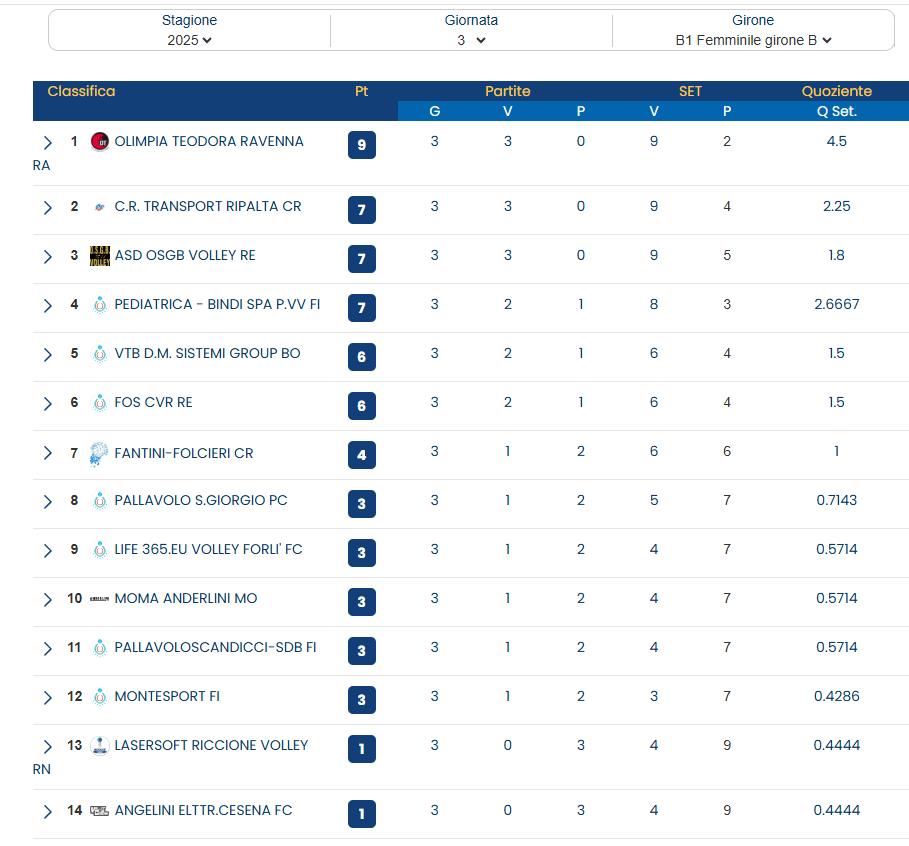
Task: Click the Pt column header
Action: tap(361, 91)
